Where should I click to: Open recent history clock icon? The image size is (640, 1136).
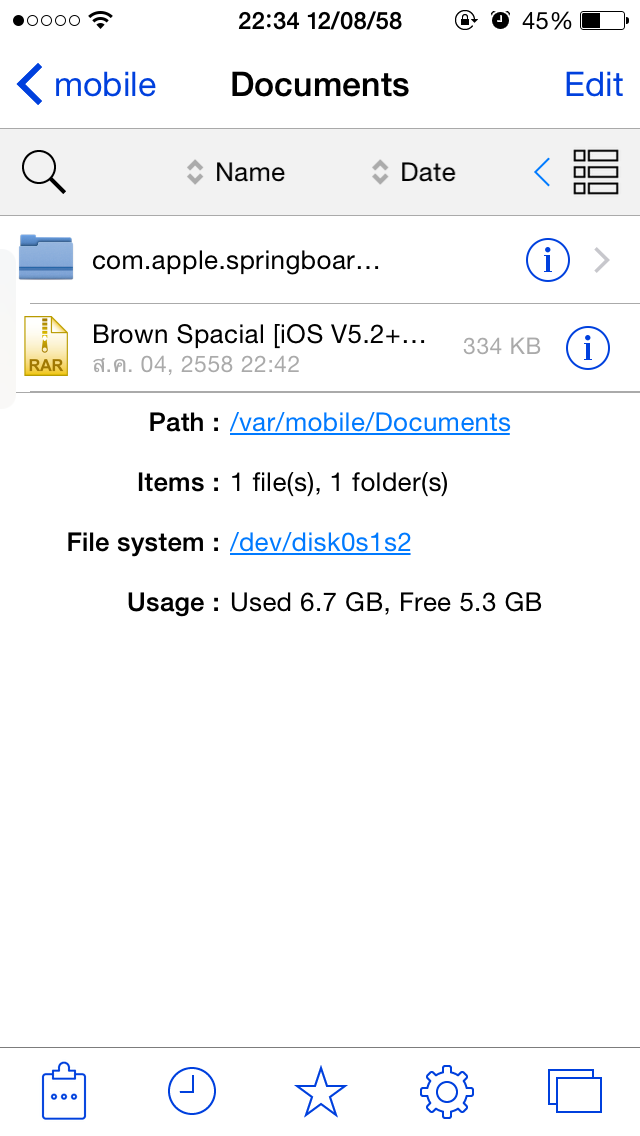tap(191, 1091)
